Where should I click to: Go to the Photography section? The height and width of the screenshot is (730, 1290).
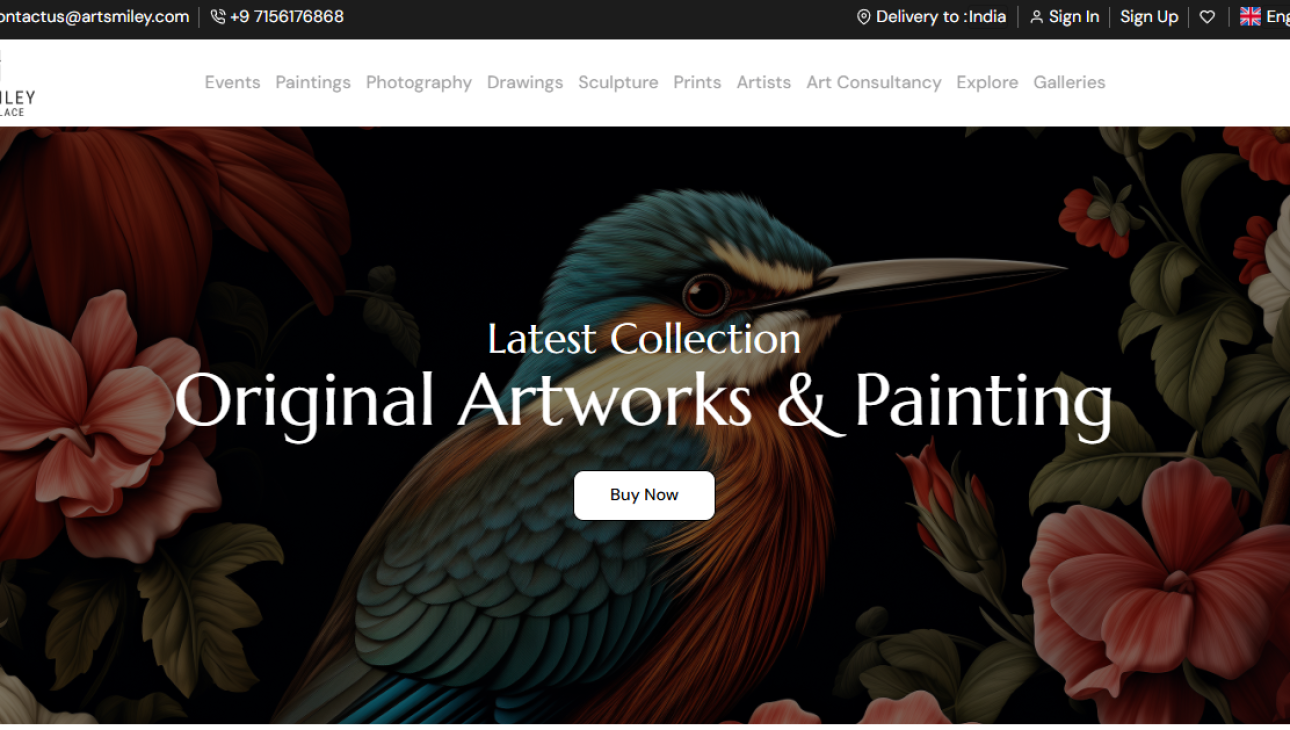click(419, 83)
